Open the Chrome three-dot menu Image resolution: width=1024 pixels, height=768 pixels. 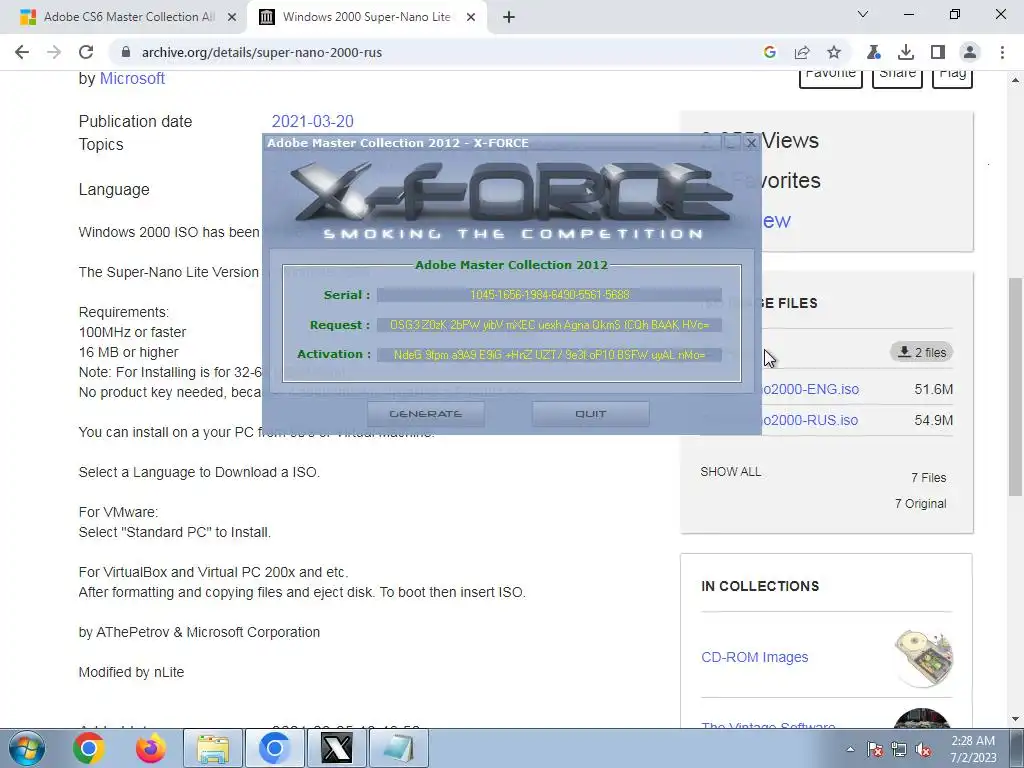1002,52
